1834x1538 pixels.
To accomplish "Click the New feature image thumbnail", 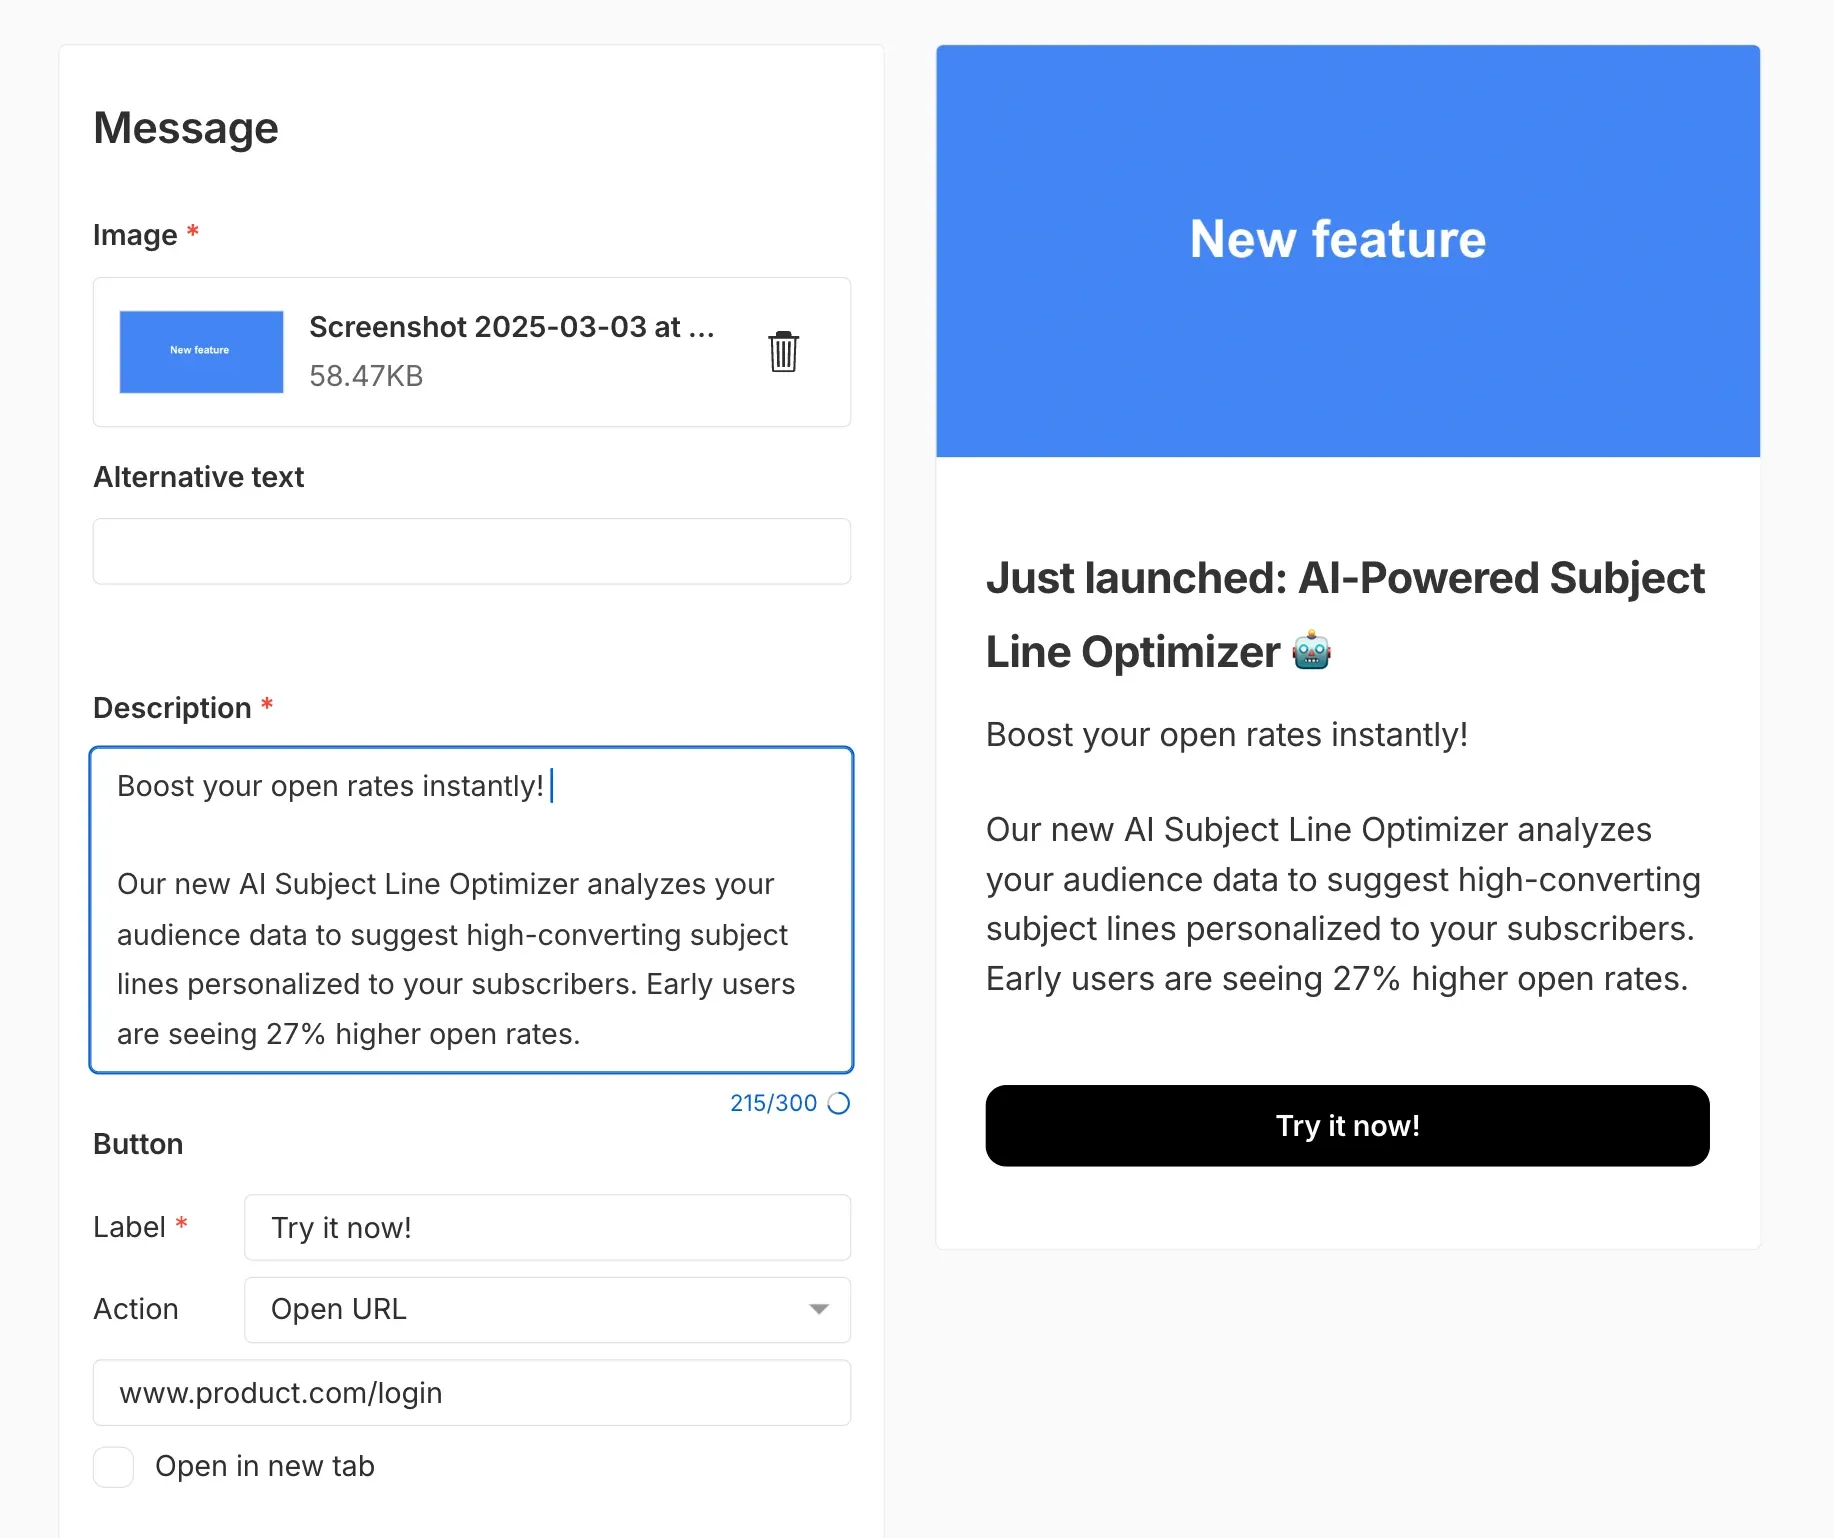I will point(201,351).
